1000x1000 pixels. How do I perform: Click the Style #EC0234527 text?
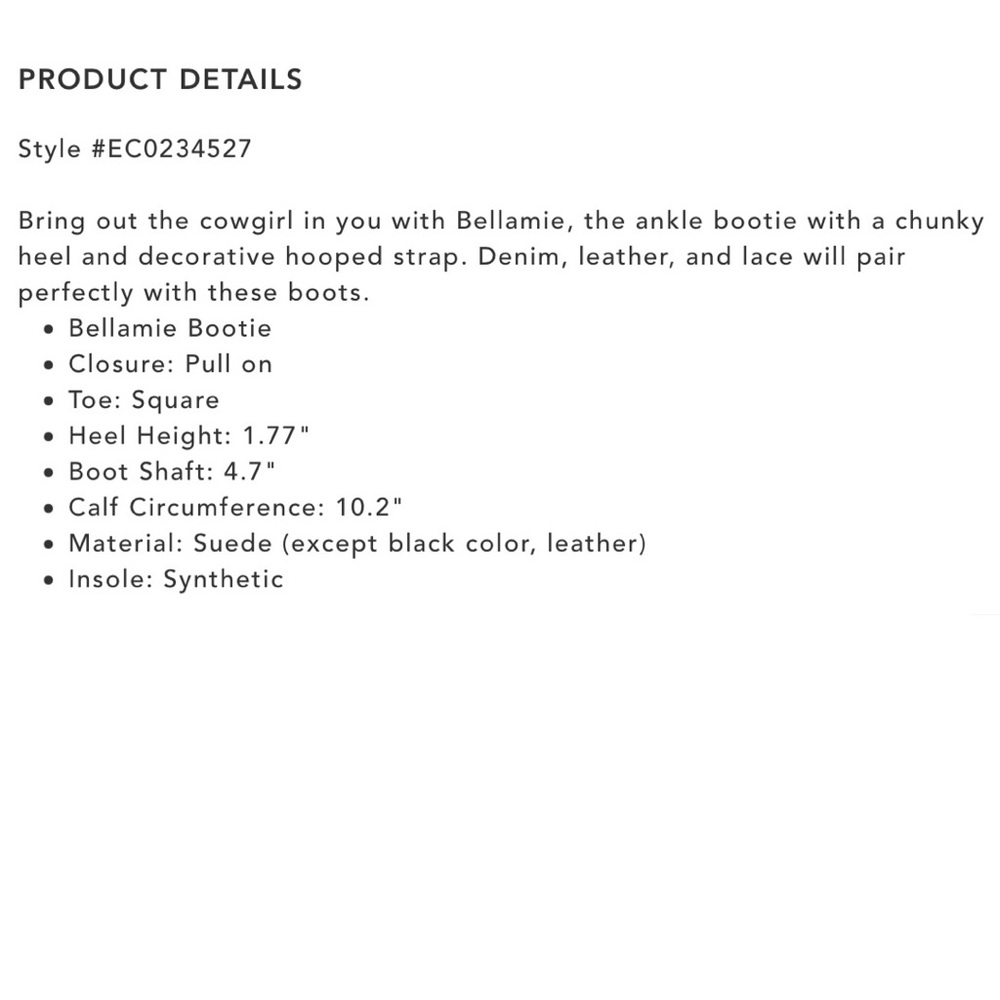pyautogui.click(x=135, y=149)
